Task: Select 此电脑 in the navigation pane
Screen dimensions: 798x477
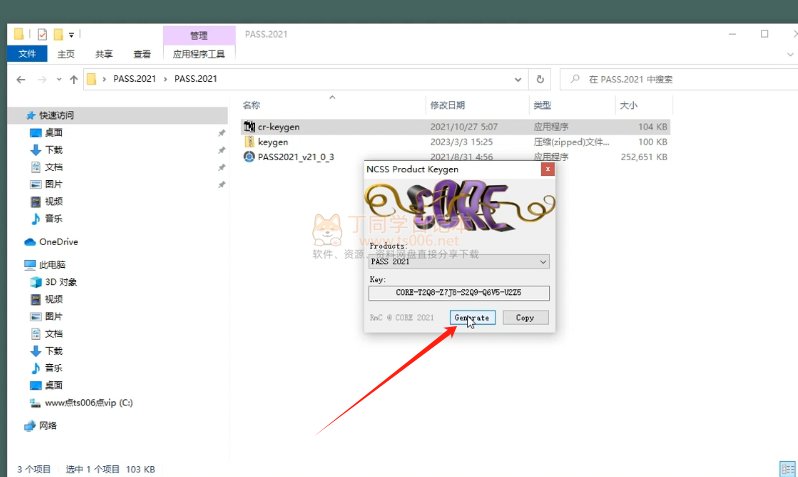Action: click(x=52, y=265)
